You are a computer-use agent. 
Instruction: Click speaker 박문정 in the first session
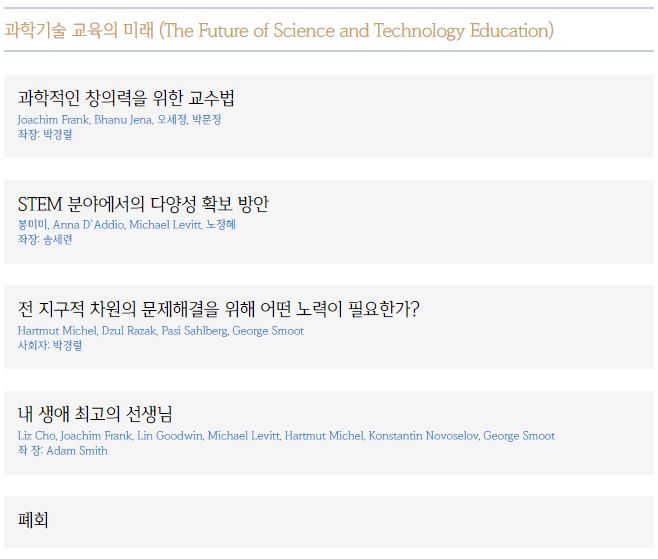[x=206, y=120]
